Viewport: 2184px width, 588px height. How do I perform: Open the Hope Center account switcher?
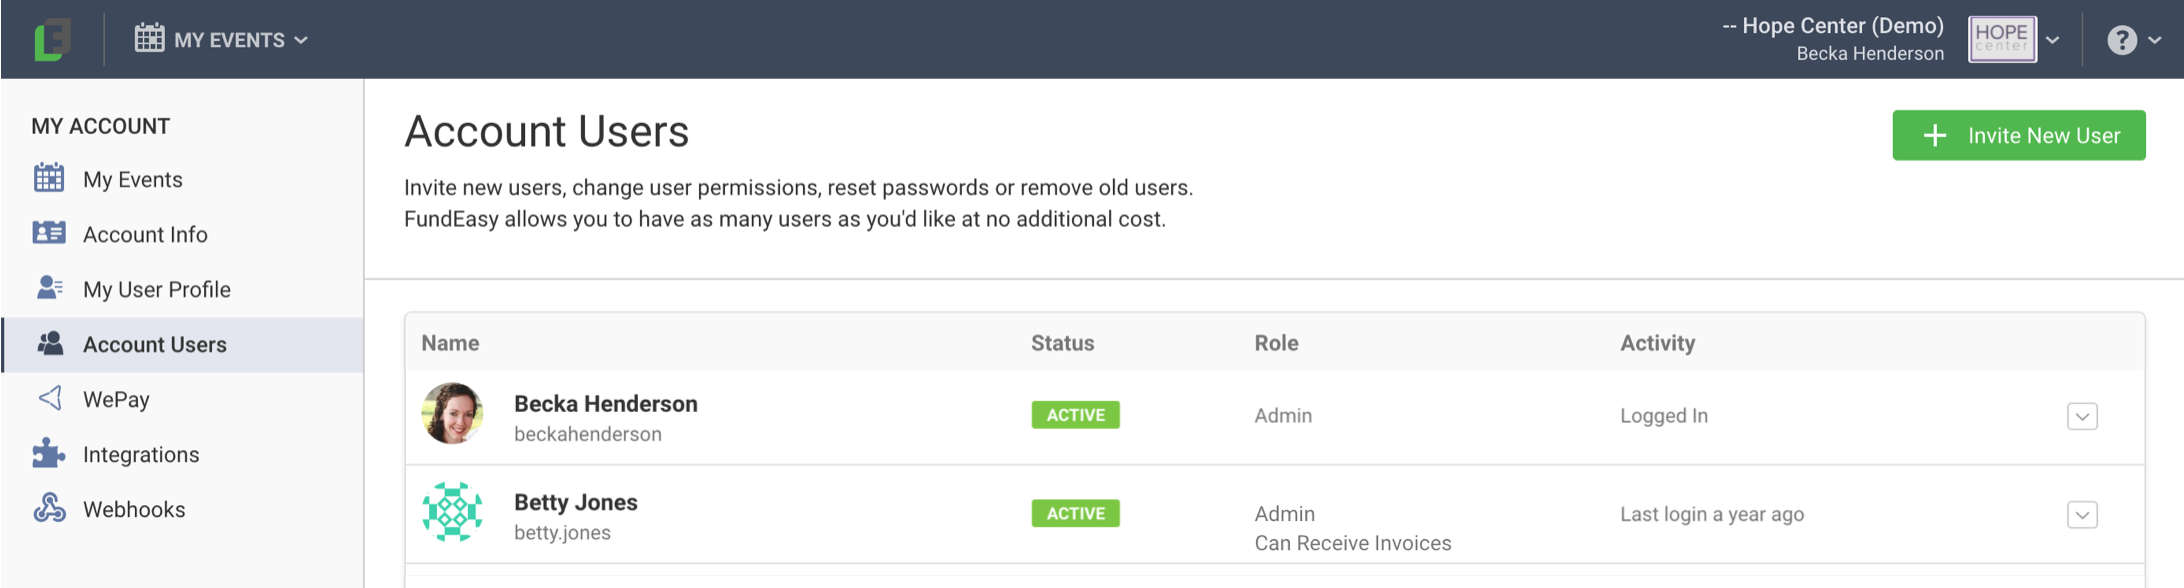point(2014,40)
